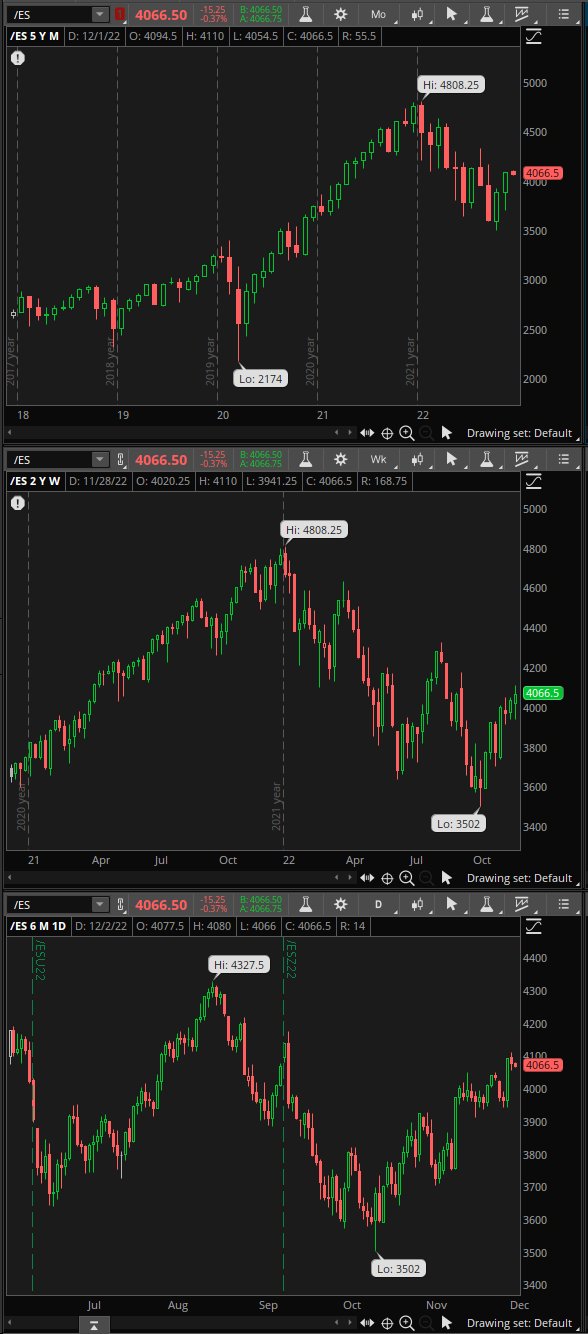Click /ES 5 Y M chart title
The height and width of the screenshot is (1334, 588).
35,36
